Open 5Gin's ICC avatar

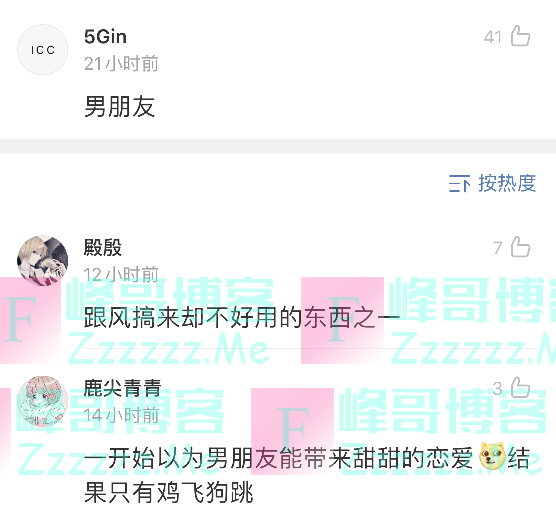point(43,50)
